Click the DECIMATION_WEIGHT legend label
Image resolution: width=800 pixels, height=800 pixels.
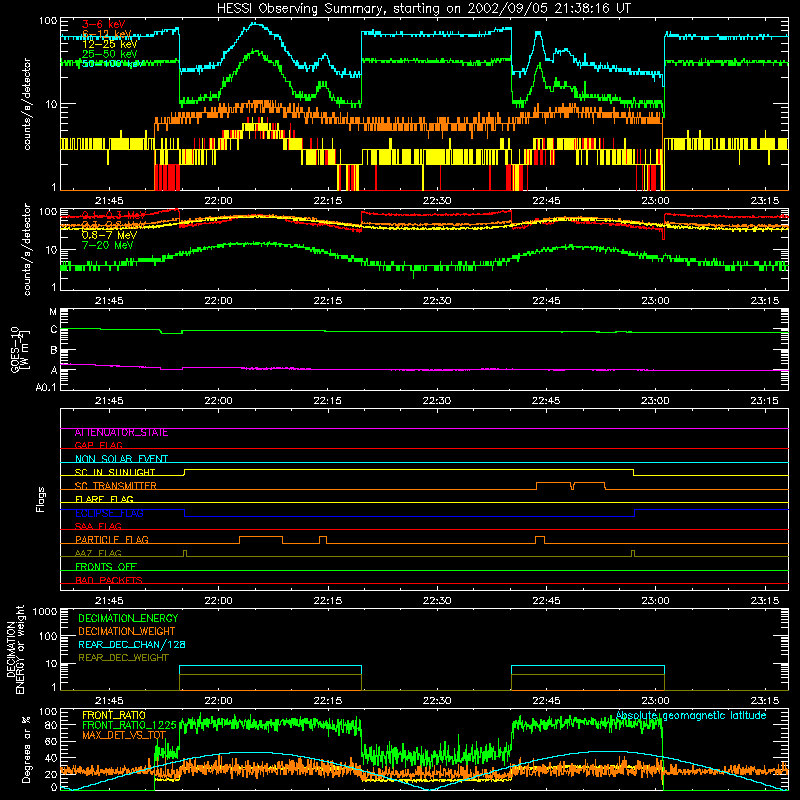(x=127, y=631)
